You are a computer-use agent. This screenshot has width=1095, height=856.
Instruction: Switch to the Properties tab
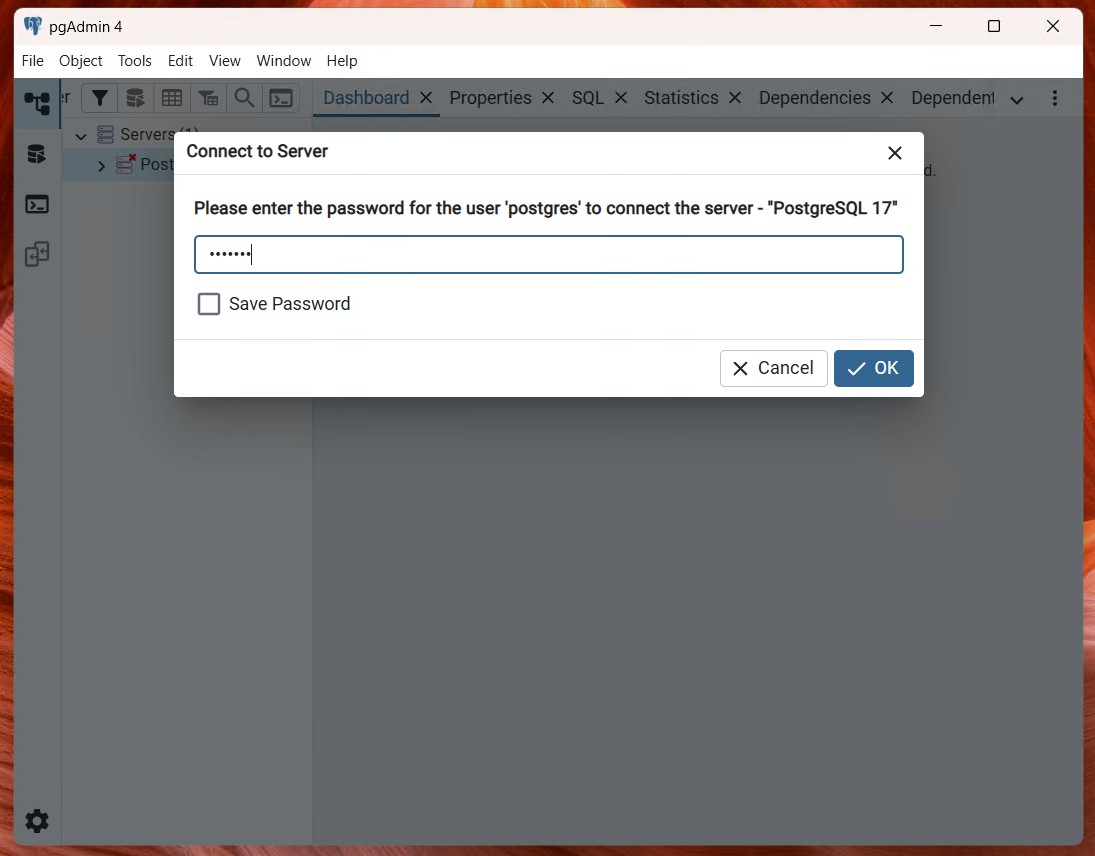tap(490, 98)
